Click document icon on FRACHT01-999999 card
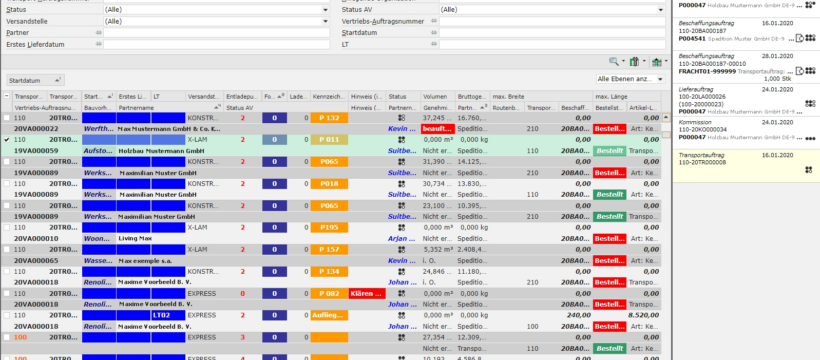Screen dimensions: 820x360 pos(799,71)
